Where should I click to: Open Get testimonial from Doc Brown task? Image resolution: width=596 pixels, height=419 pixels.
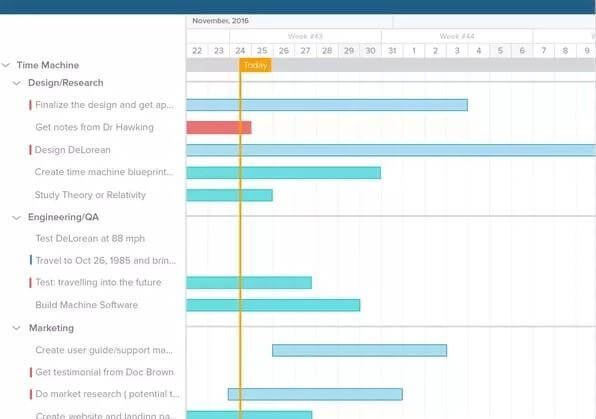click(105, 372)
